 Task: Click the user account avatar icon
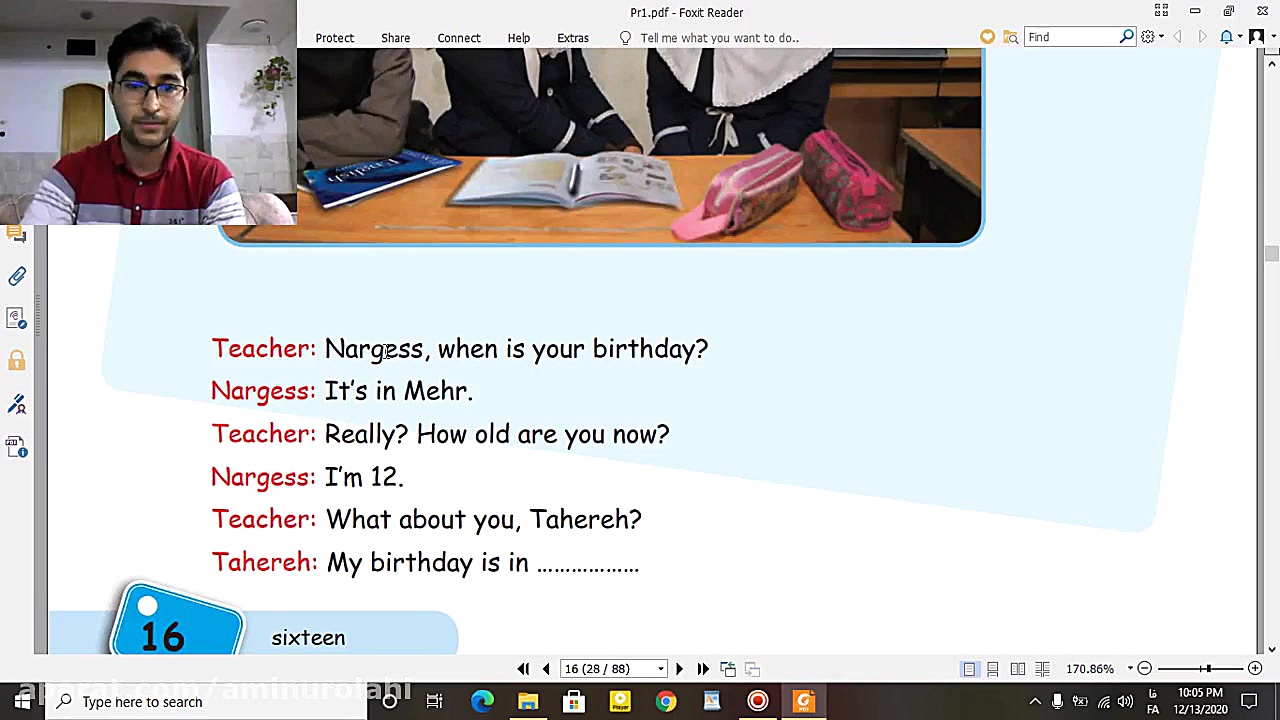(x=1256, y=37)
